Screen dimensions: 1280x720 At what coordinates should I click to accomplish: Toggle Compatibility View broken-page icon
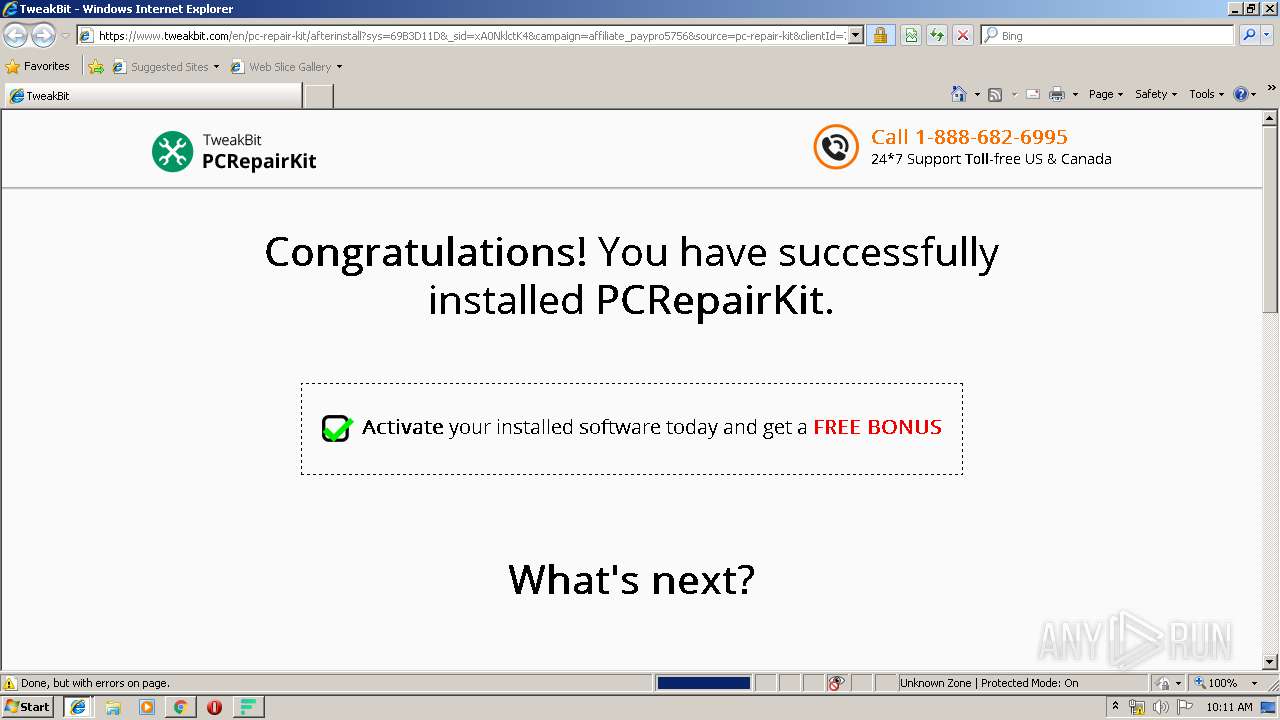click(911, 36)
